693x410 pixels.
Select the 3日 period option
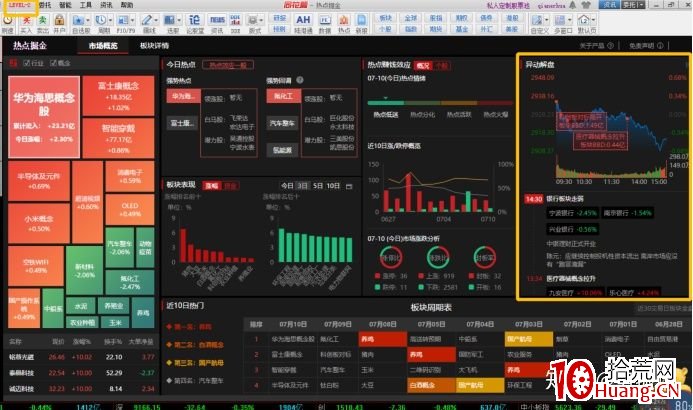point(303,186)
